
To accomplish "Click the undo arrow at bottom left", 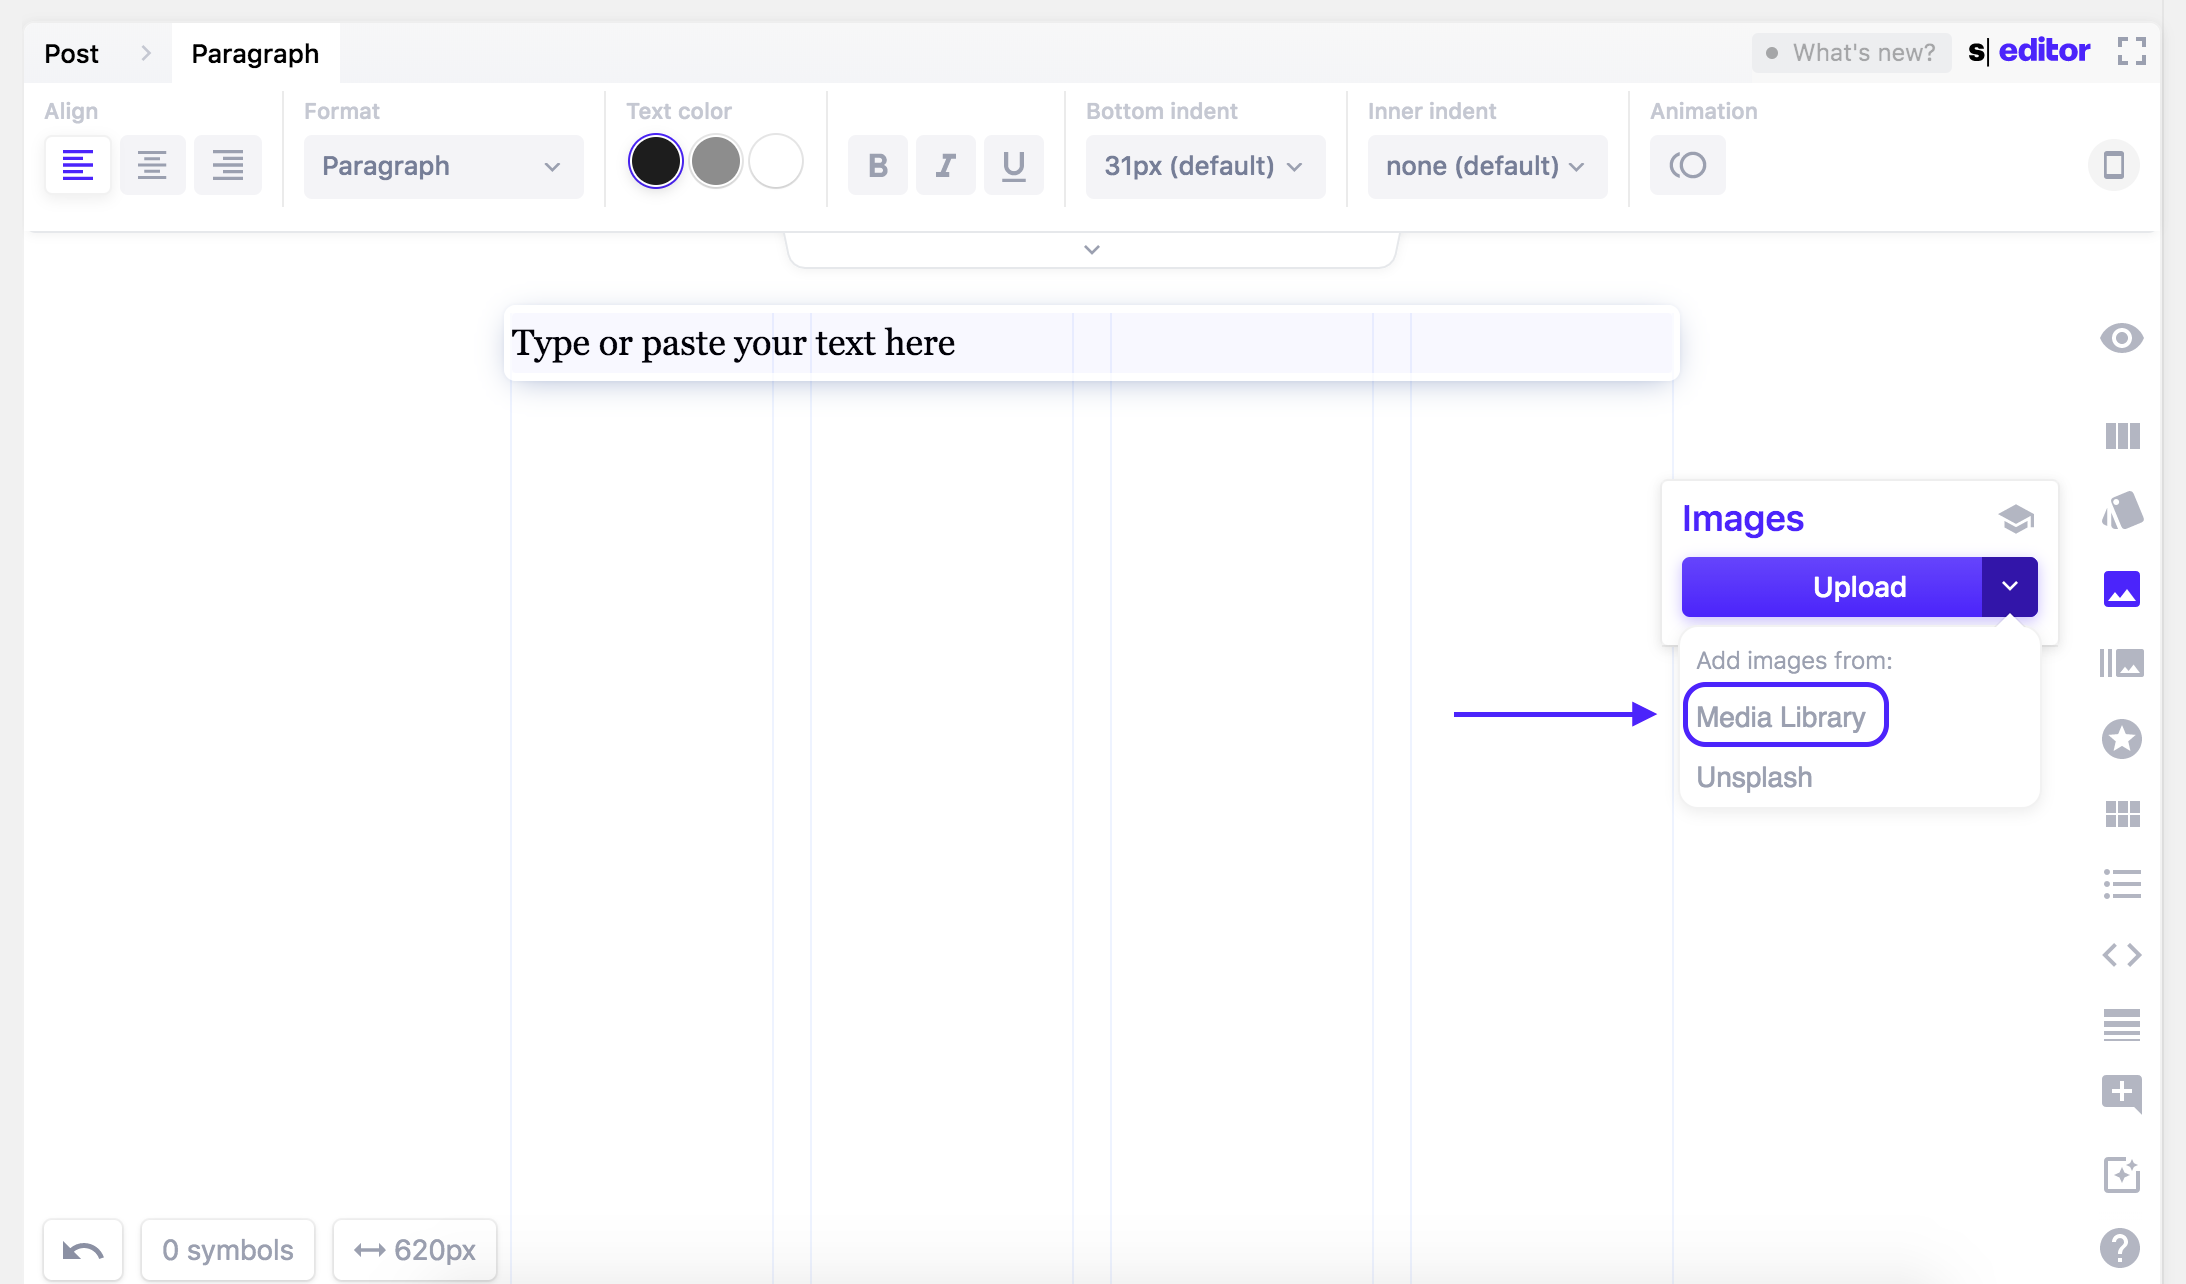I will (83, 1249).
